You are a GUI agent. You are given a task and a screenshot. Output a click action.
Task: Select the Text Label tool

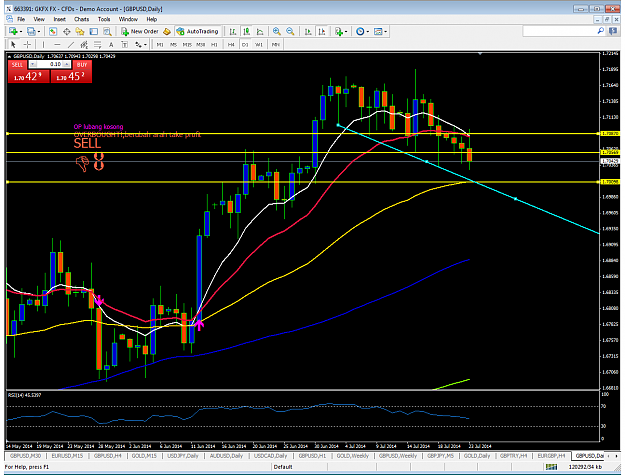[x=125, y=45]
